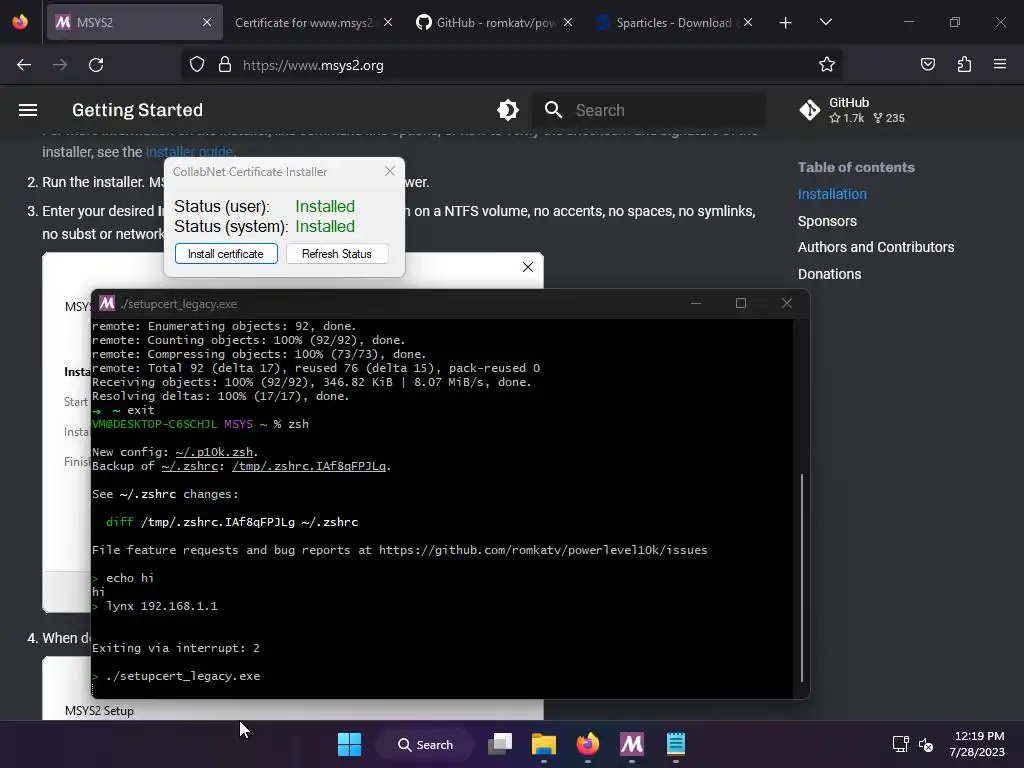Open MSYS2 from taskbar
1024x768 pixels.
[632, 744]
